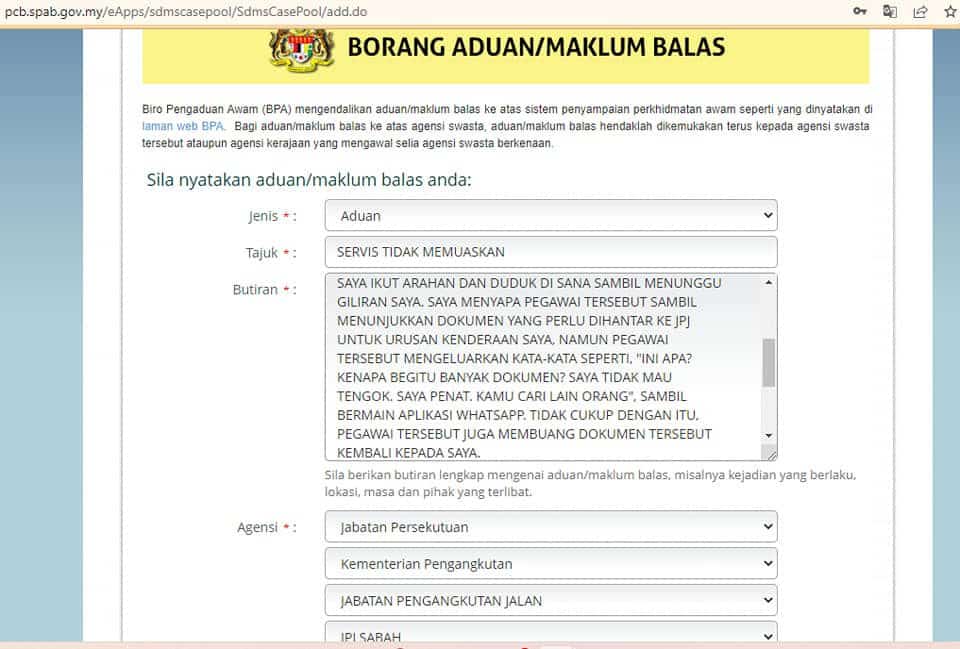
Task: Click the 'KEMBALI KEPADA SAYA.' line in Butiran
Action: pos(408,452)
